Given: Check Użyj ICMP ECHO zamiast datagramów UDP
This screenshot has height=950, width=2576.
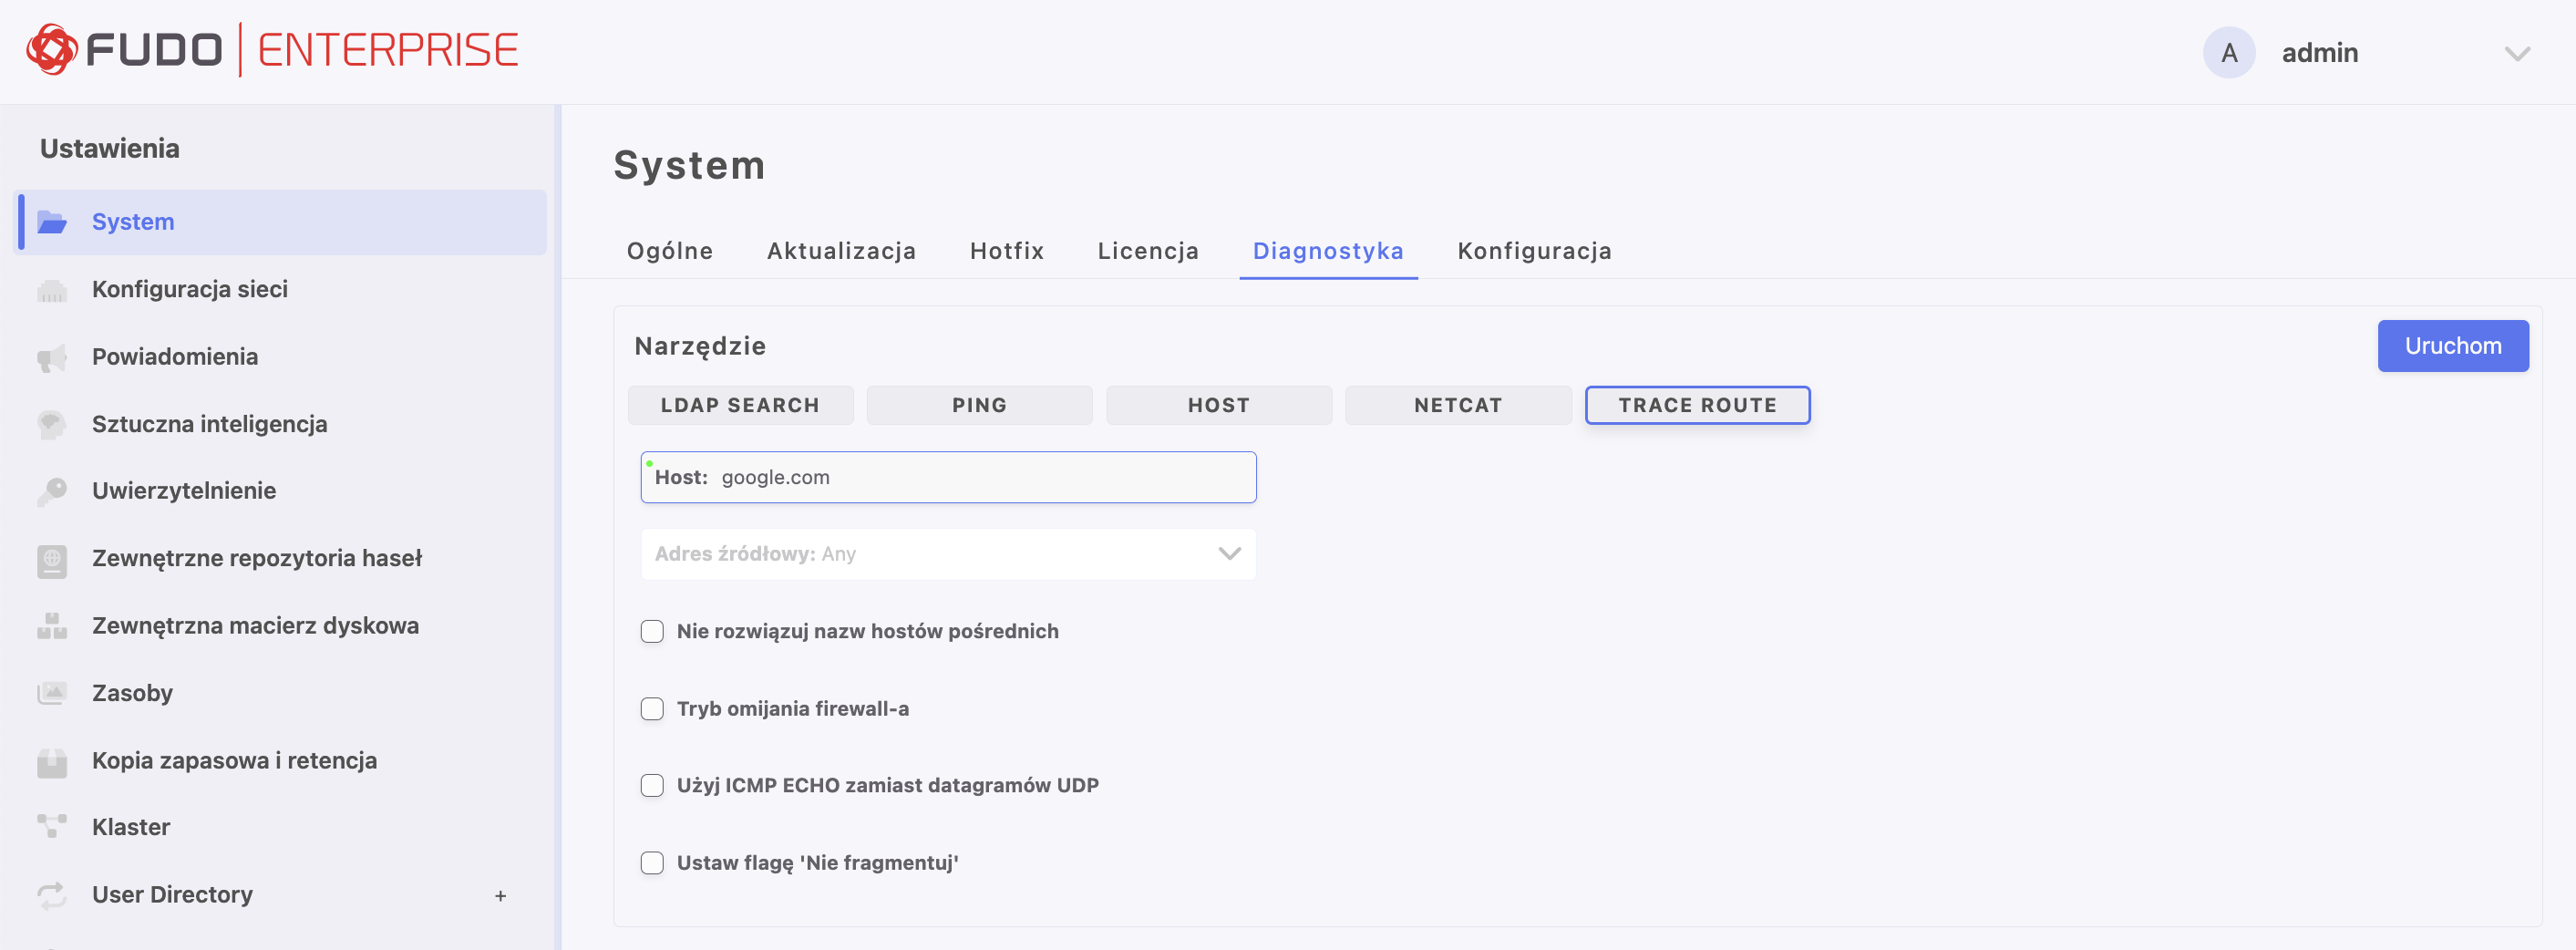Looking at the screenshot, I should [x=652, y=786].
